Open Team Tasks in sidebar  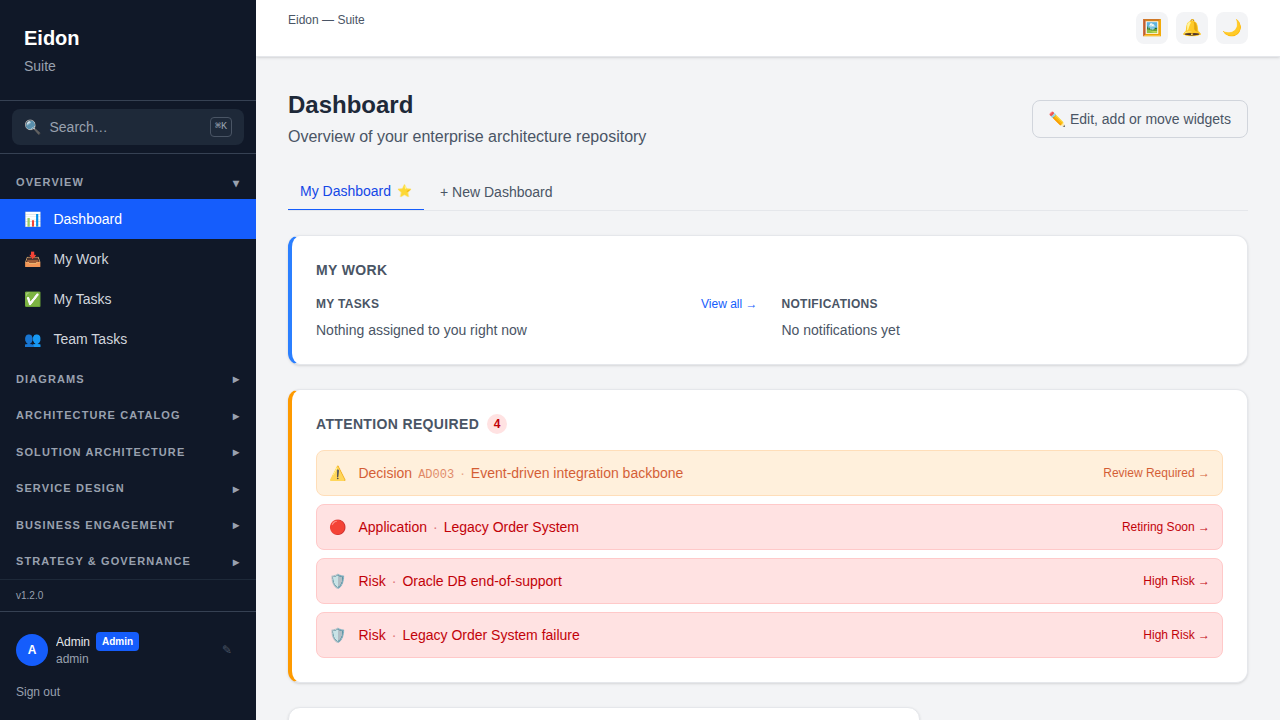tap(128, 339)
